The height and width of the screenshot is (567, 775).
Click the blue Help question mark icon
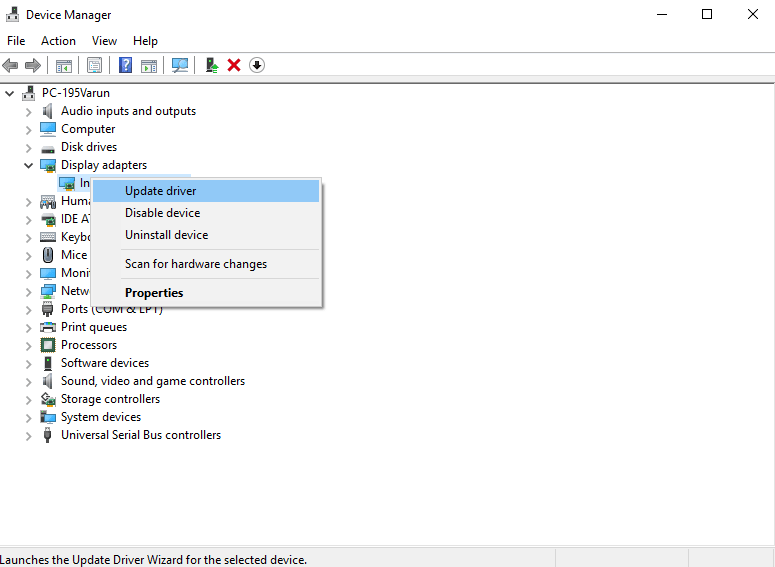coord(126,65)
